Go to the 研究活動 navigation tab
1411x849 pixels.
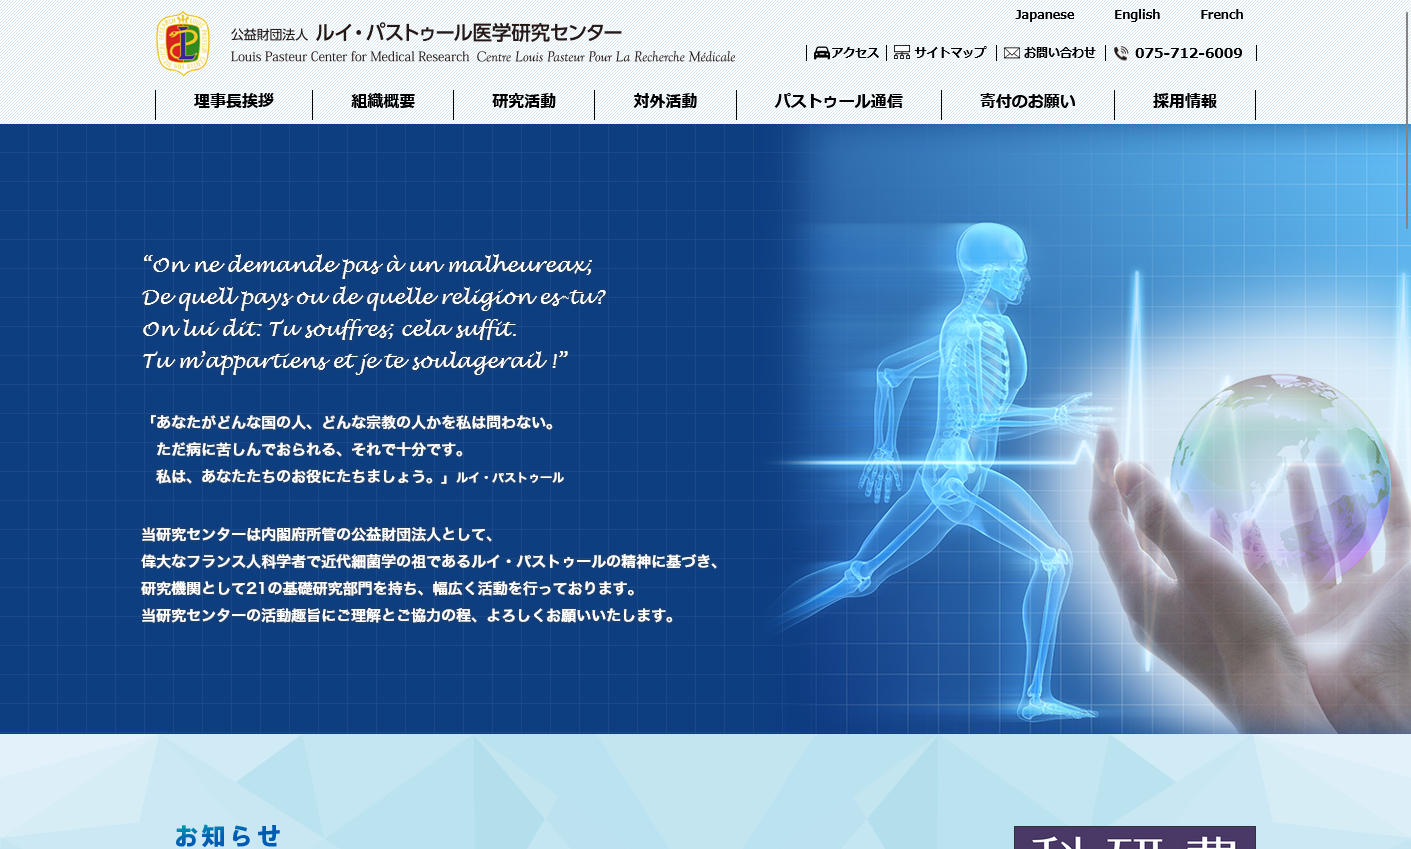(524, 102)
